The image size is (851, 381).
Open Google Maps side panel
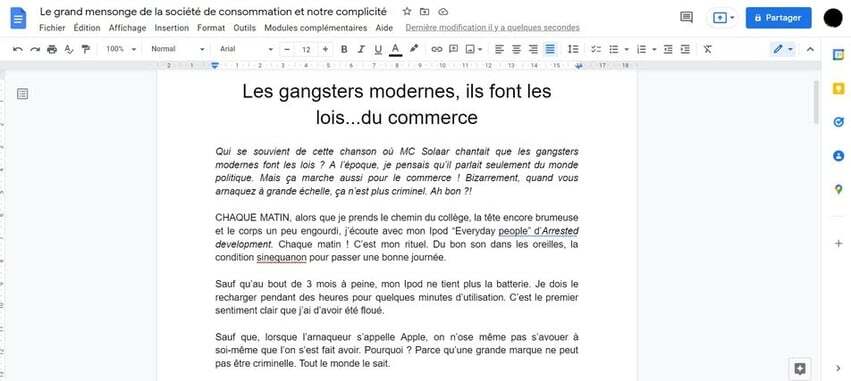click(839, 189)
